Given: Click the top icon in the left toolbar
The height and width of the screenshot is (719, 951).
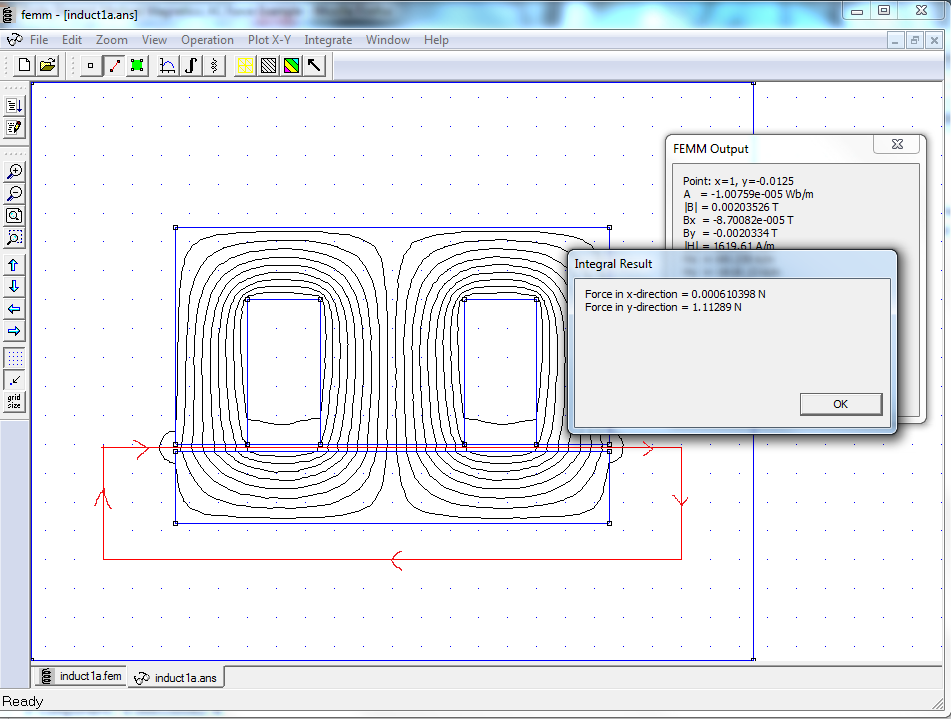Looking at the screenshot, I should [x=14, y=106].
